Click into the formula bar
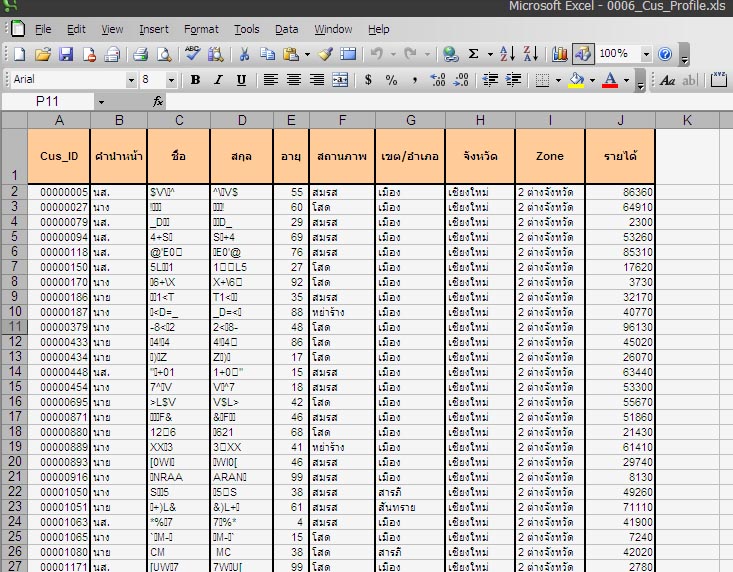 (x=449, y=101)
